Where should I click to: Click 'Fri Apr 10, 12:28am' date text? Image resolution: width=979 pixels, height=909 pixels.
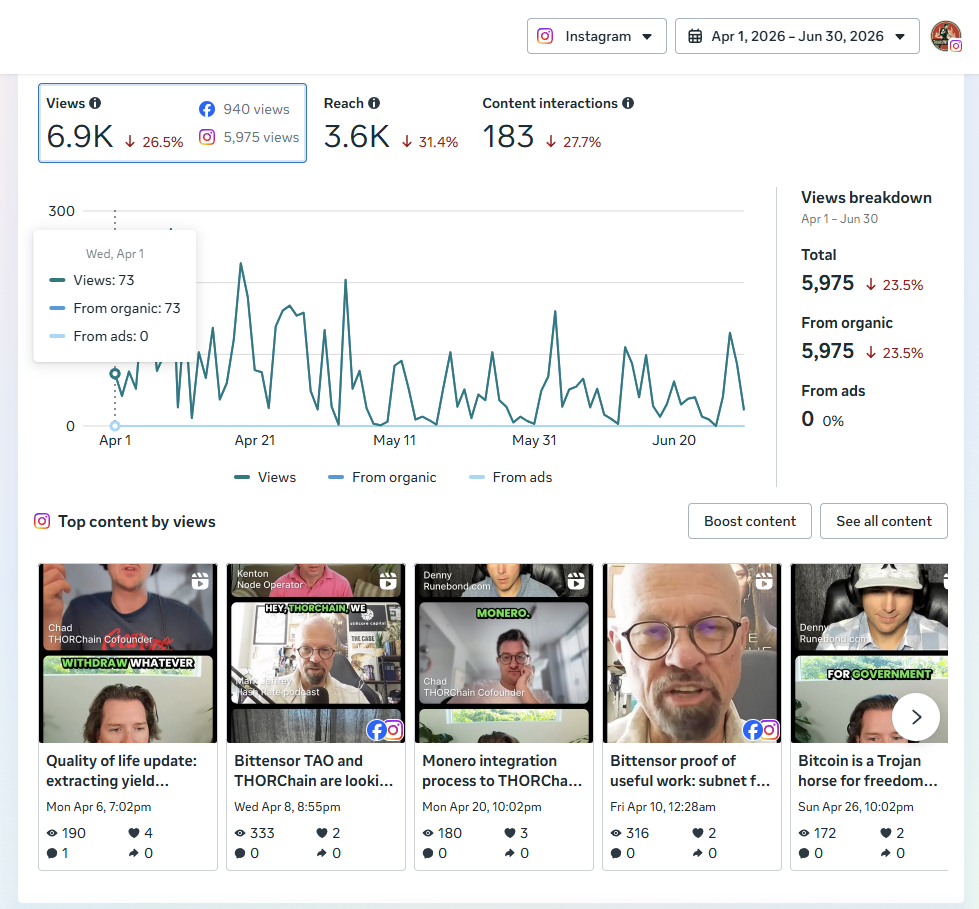pyautogui.click(x=662, y=807)
